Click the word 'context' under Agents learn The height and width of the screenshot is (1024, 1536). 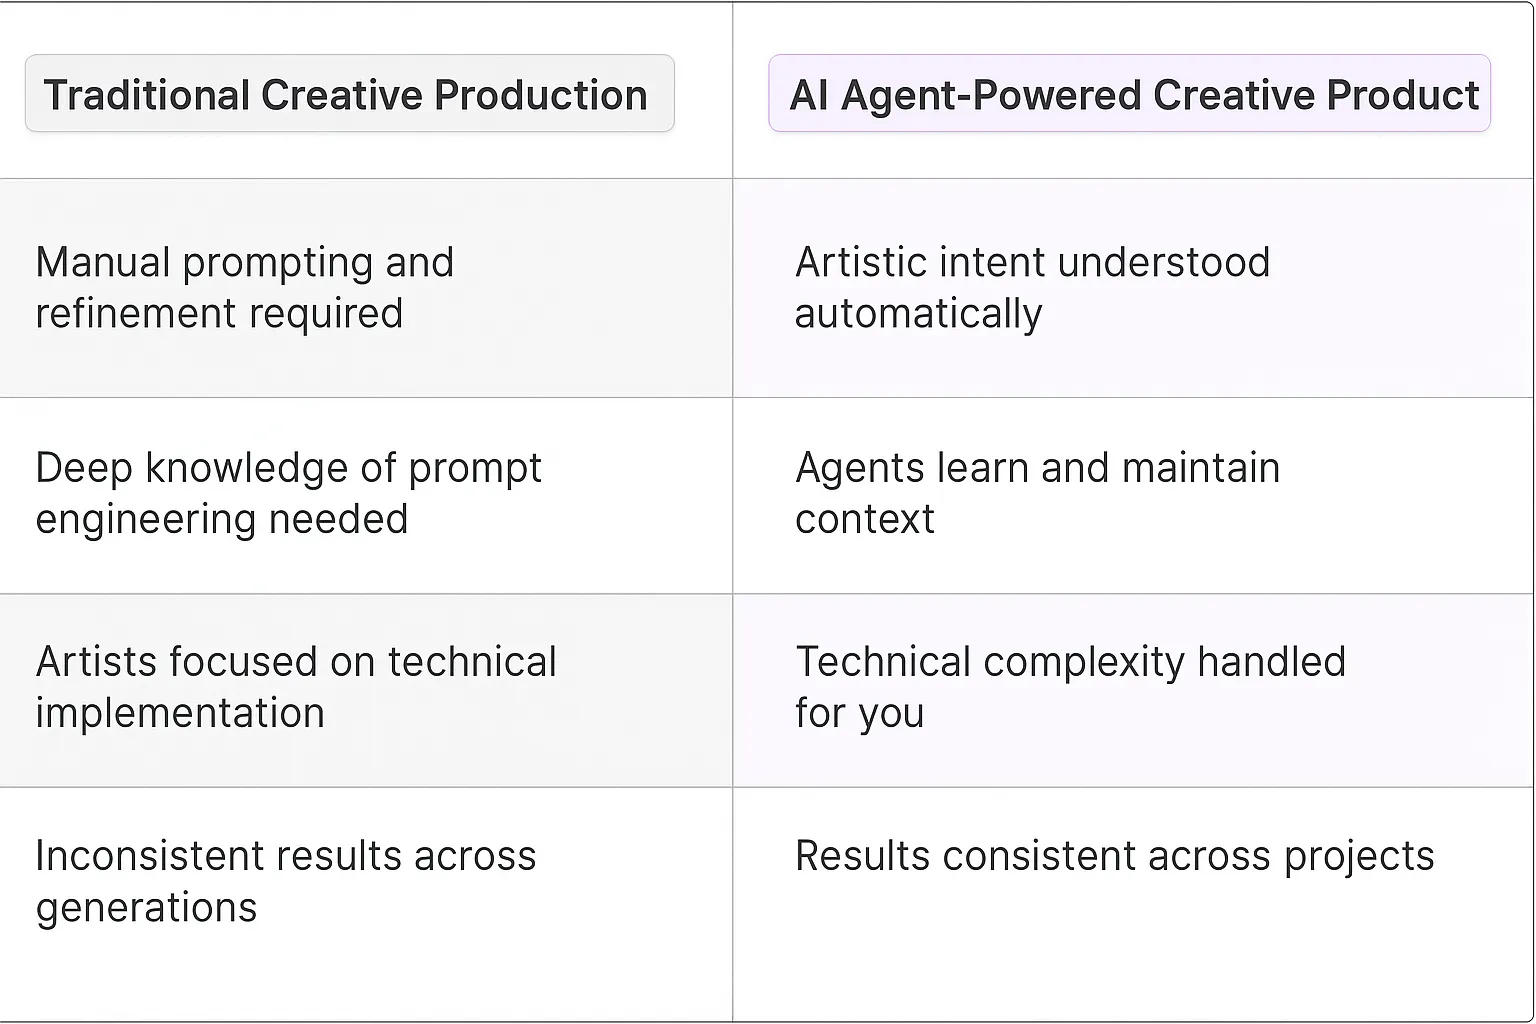[x=865, y=520]
